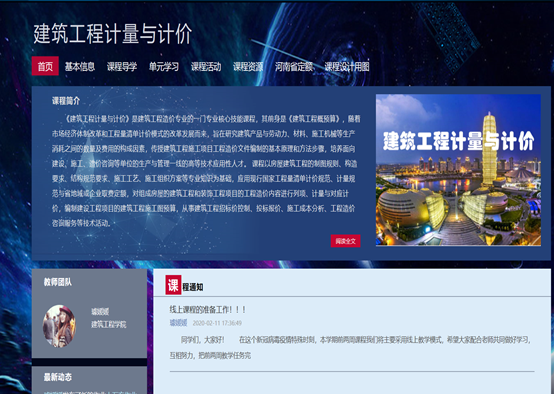Select the 单元学习 menu item
This screenshot has height=394, width=554.
click(164, 66)
